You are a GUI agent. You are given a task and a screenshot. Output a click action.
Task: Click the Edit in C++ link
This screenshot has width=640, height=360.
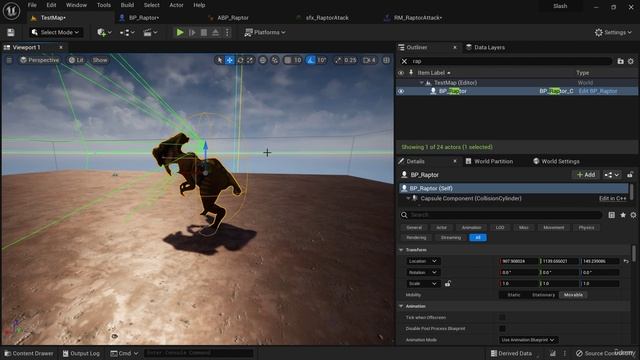click(x=612, y=198)
